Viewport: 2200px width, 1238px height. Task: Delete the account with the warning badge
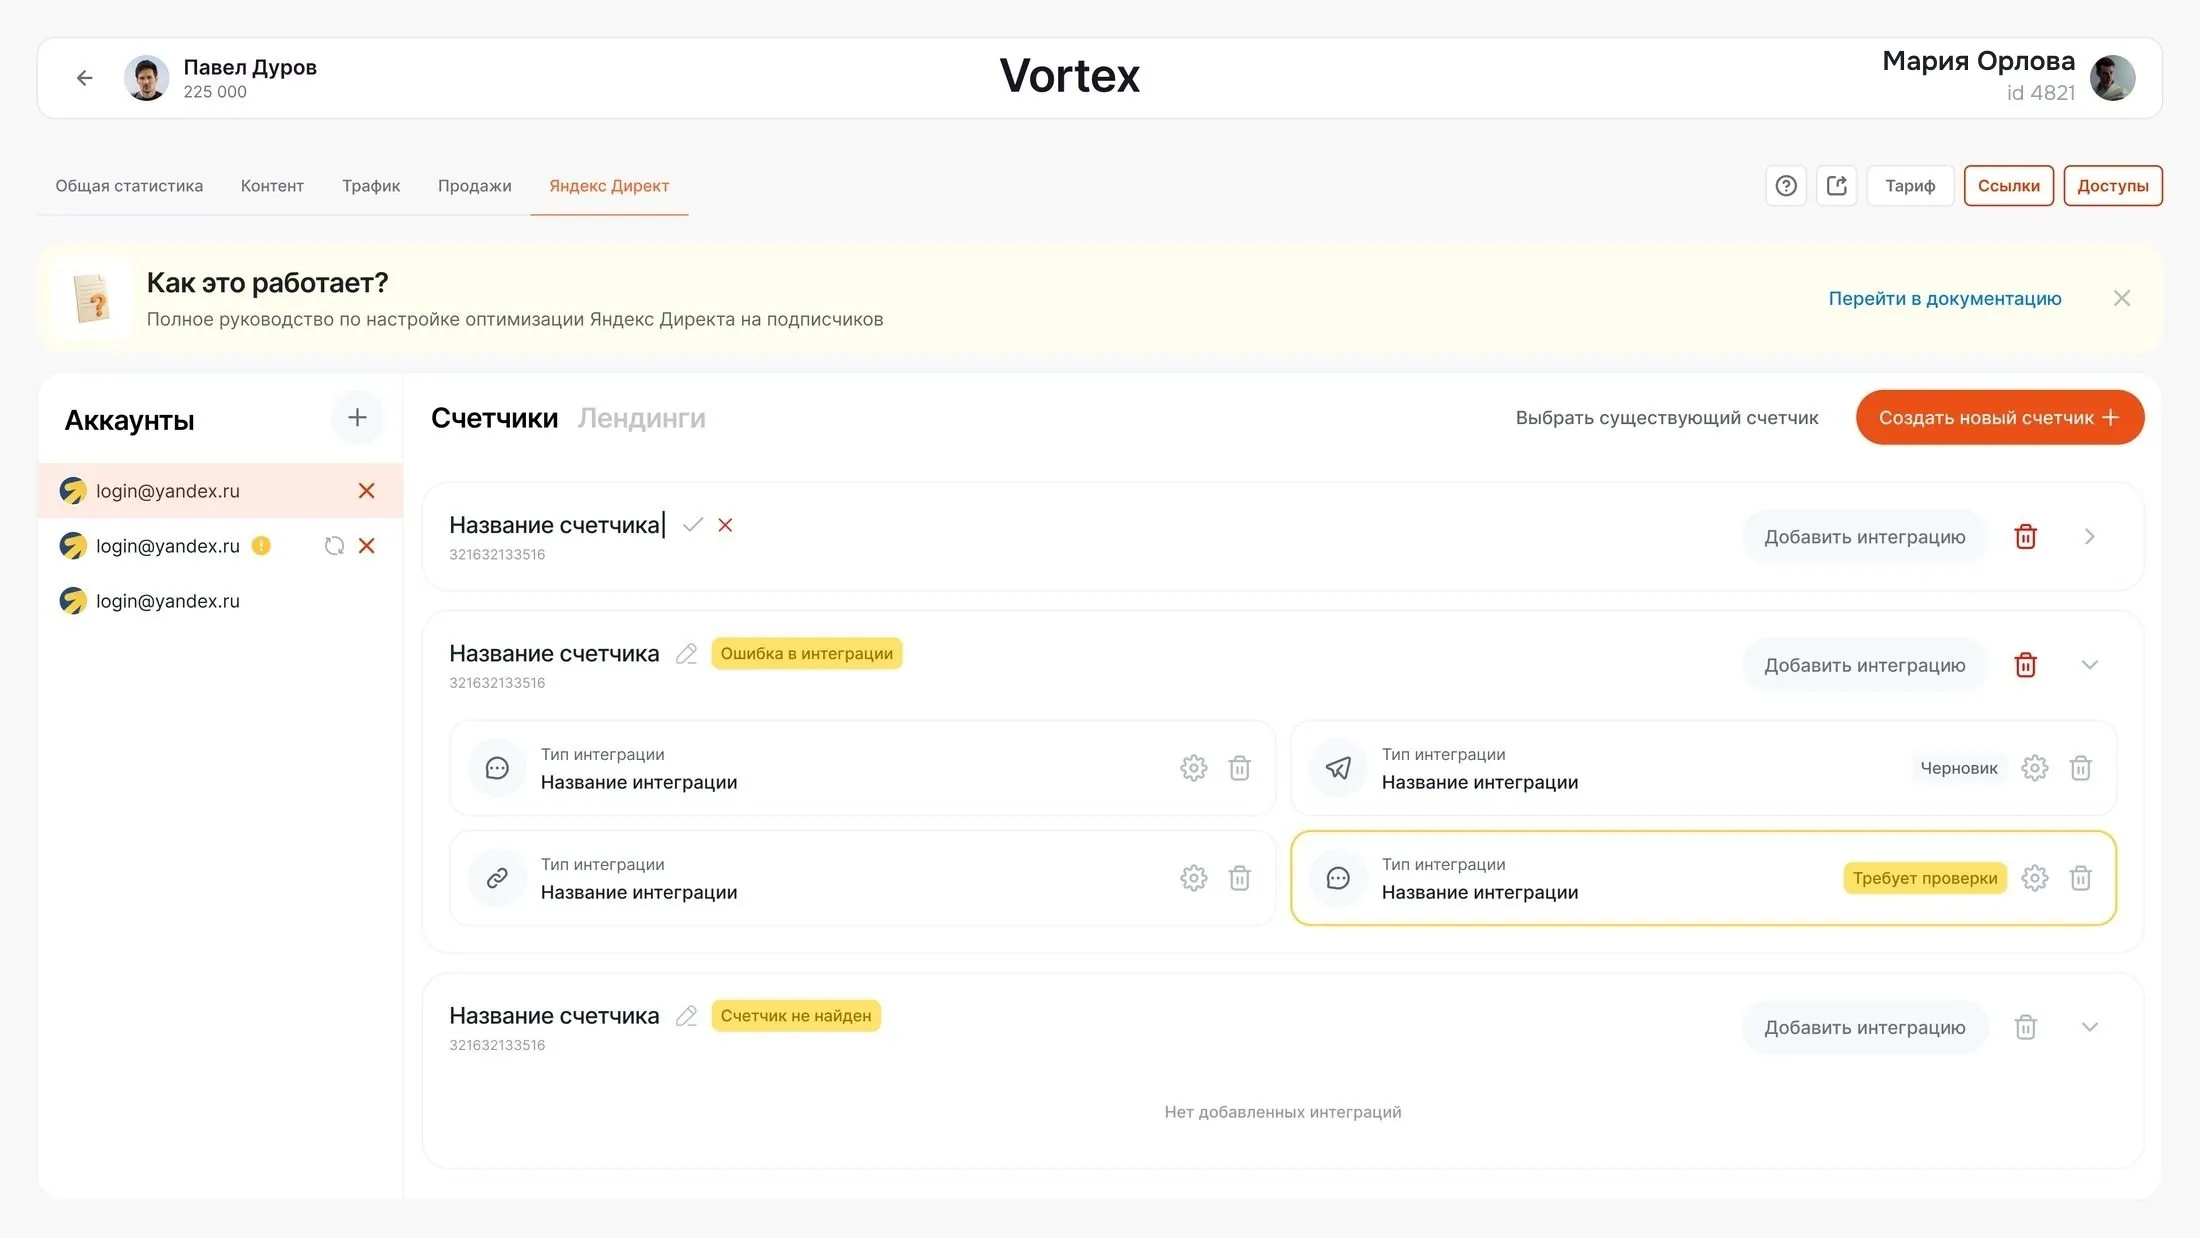click(x=367, y=546)
